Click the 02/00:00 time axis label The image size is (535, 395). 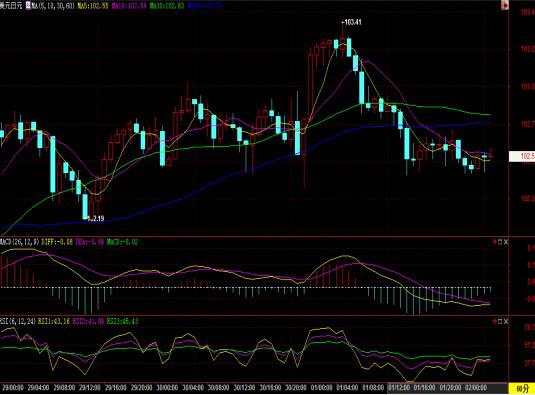pyautogui.click(x=476, y=388)
